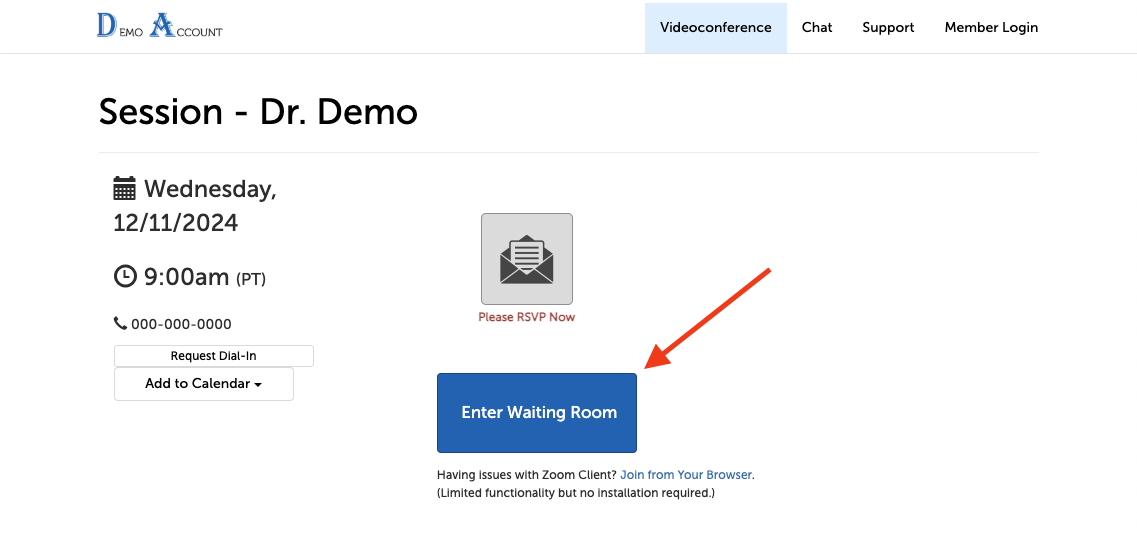
Task: Click the red arrow annotation
Action: [x=708, y=318]
